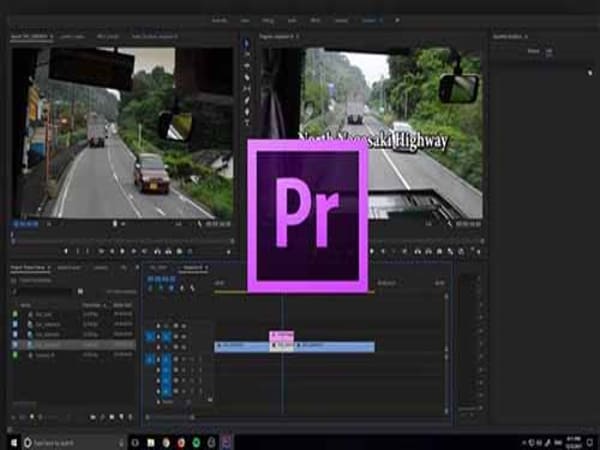Click the trash Clear icon in Project panel
Viewport: 600px width, 450px height.
coord(131,417)
